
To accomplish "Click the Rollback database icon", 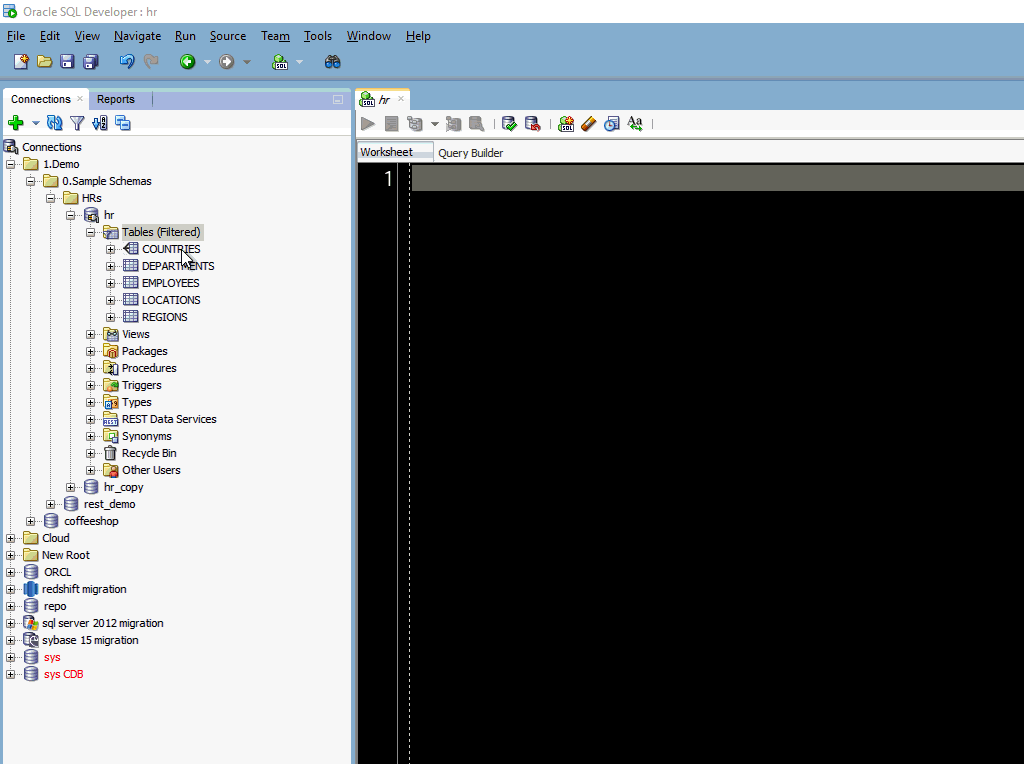I will [x=532, y=124].
